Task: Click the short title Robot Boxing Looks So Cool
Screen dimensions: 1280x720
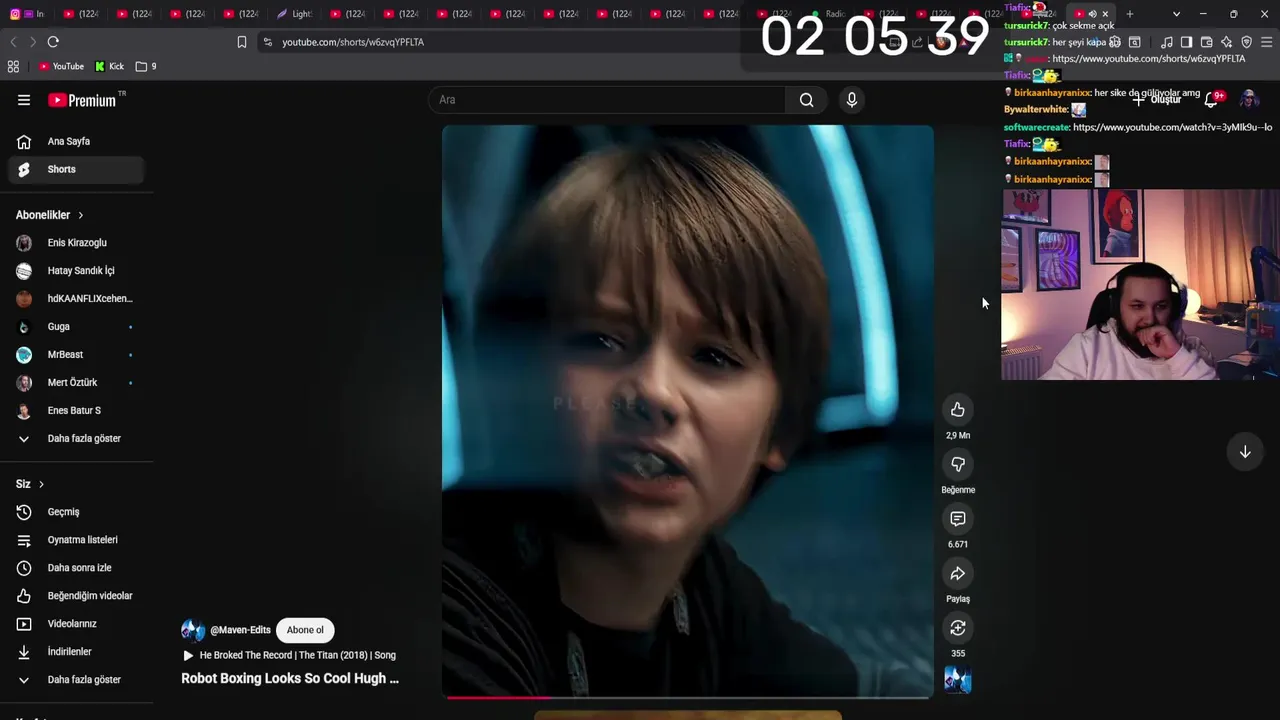Action: [x=290, y=678]
